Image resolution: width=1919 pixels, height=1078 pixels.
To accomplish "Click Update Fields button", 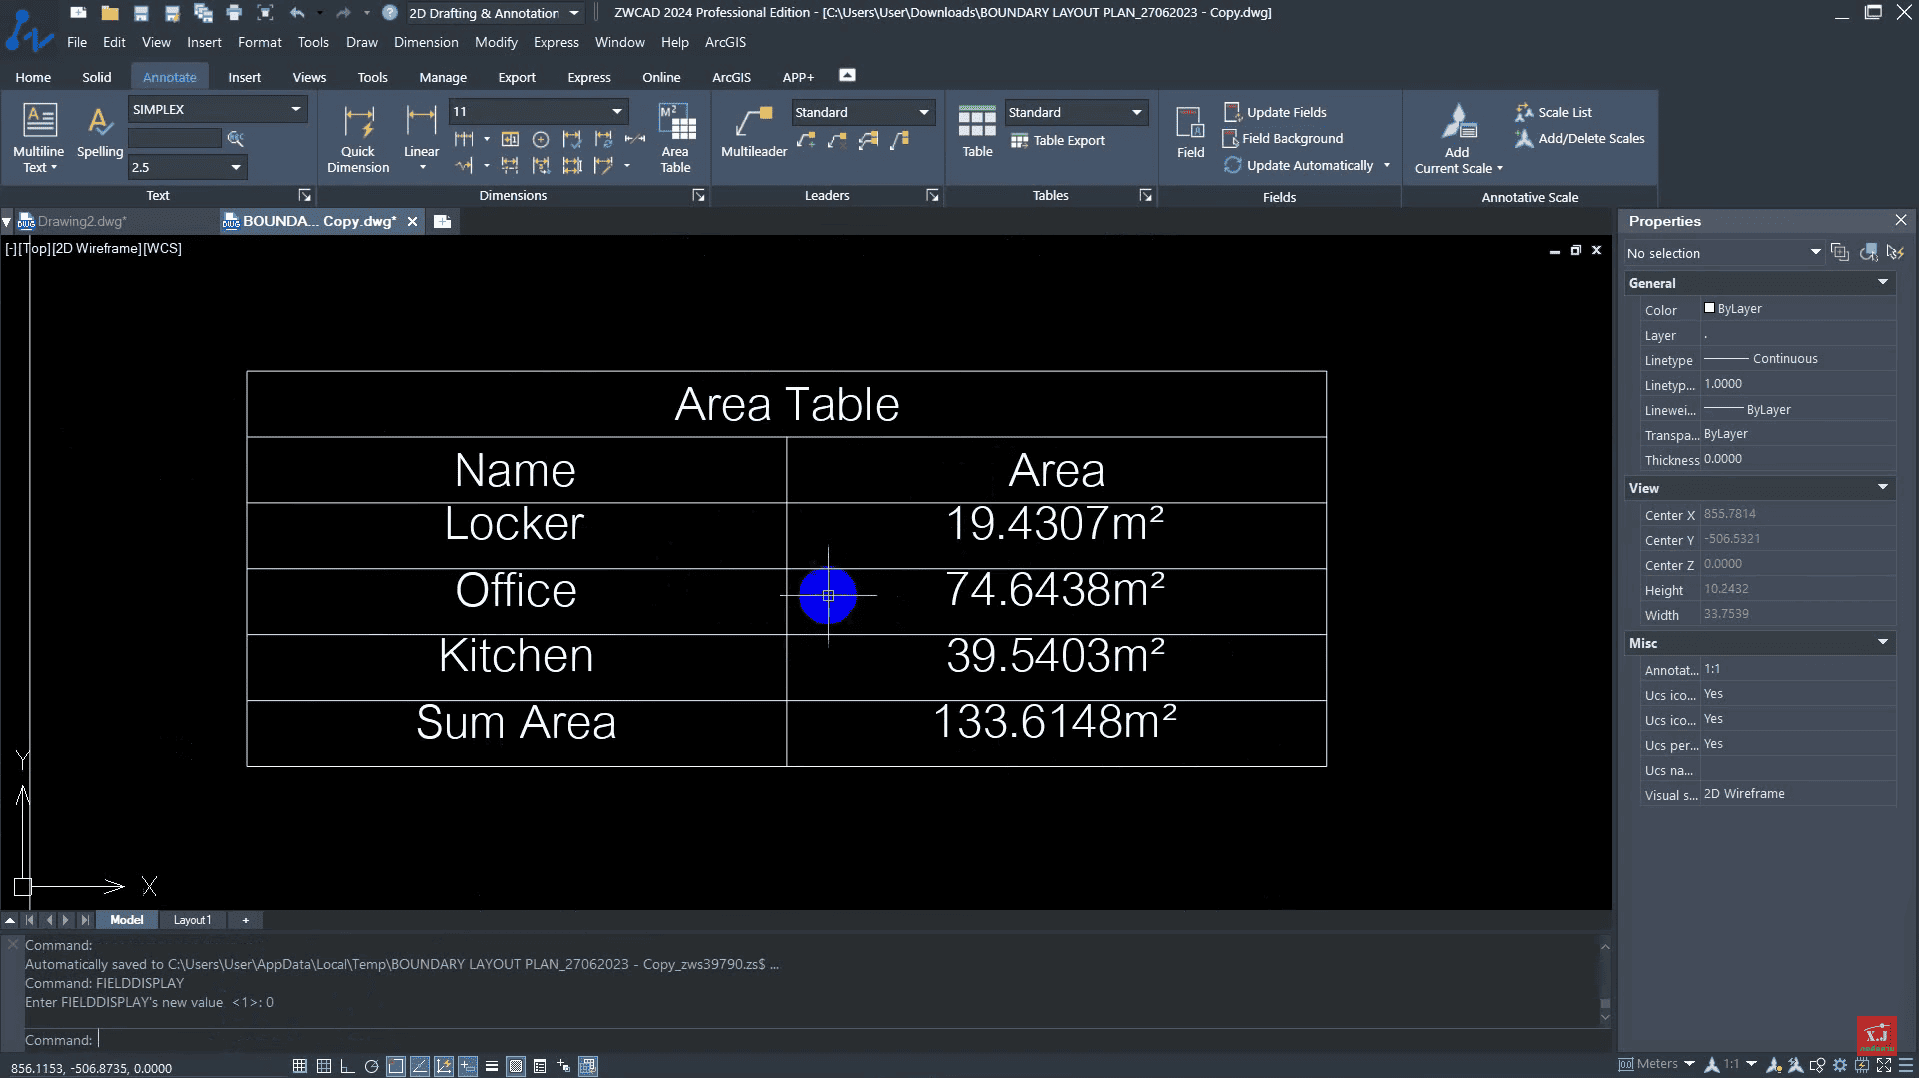I will point(1276,112).
